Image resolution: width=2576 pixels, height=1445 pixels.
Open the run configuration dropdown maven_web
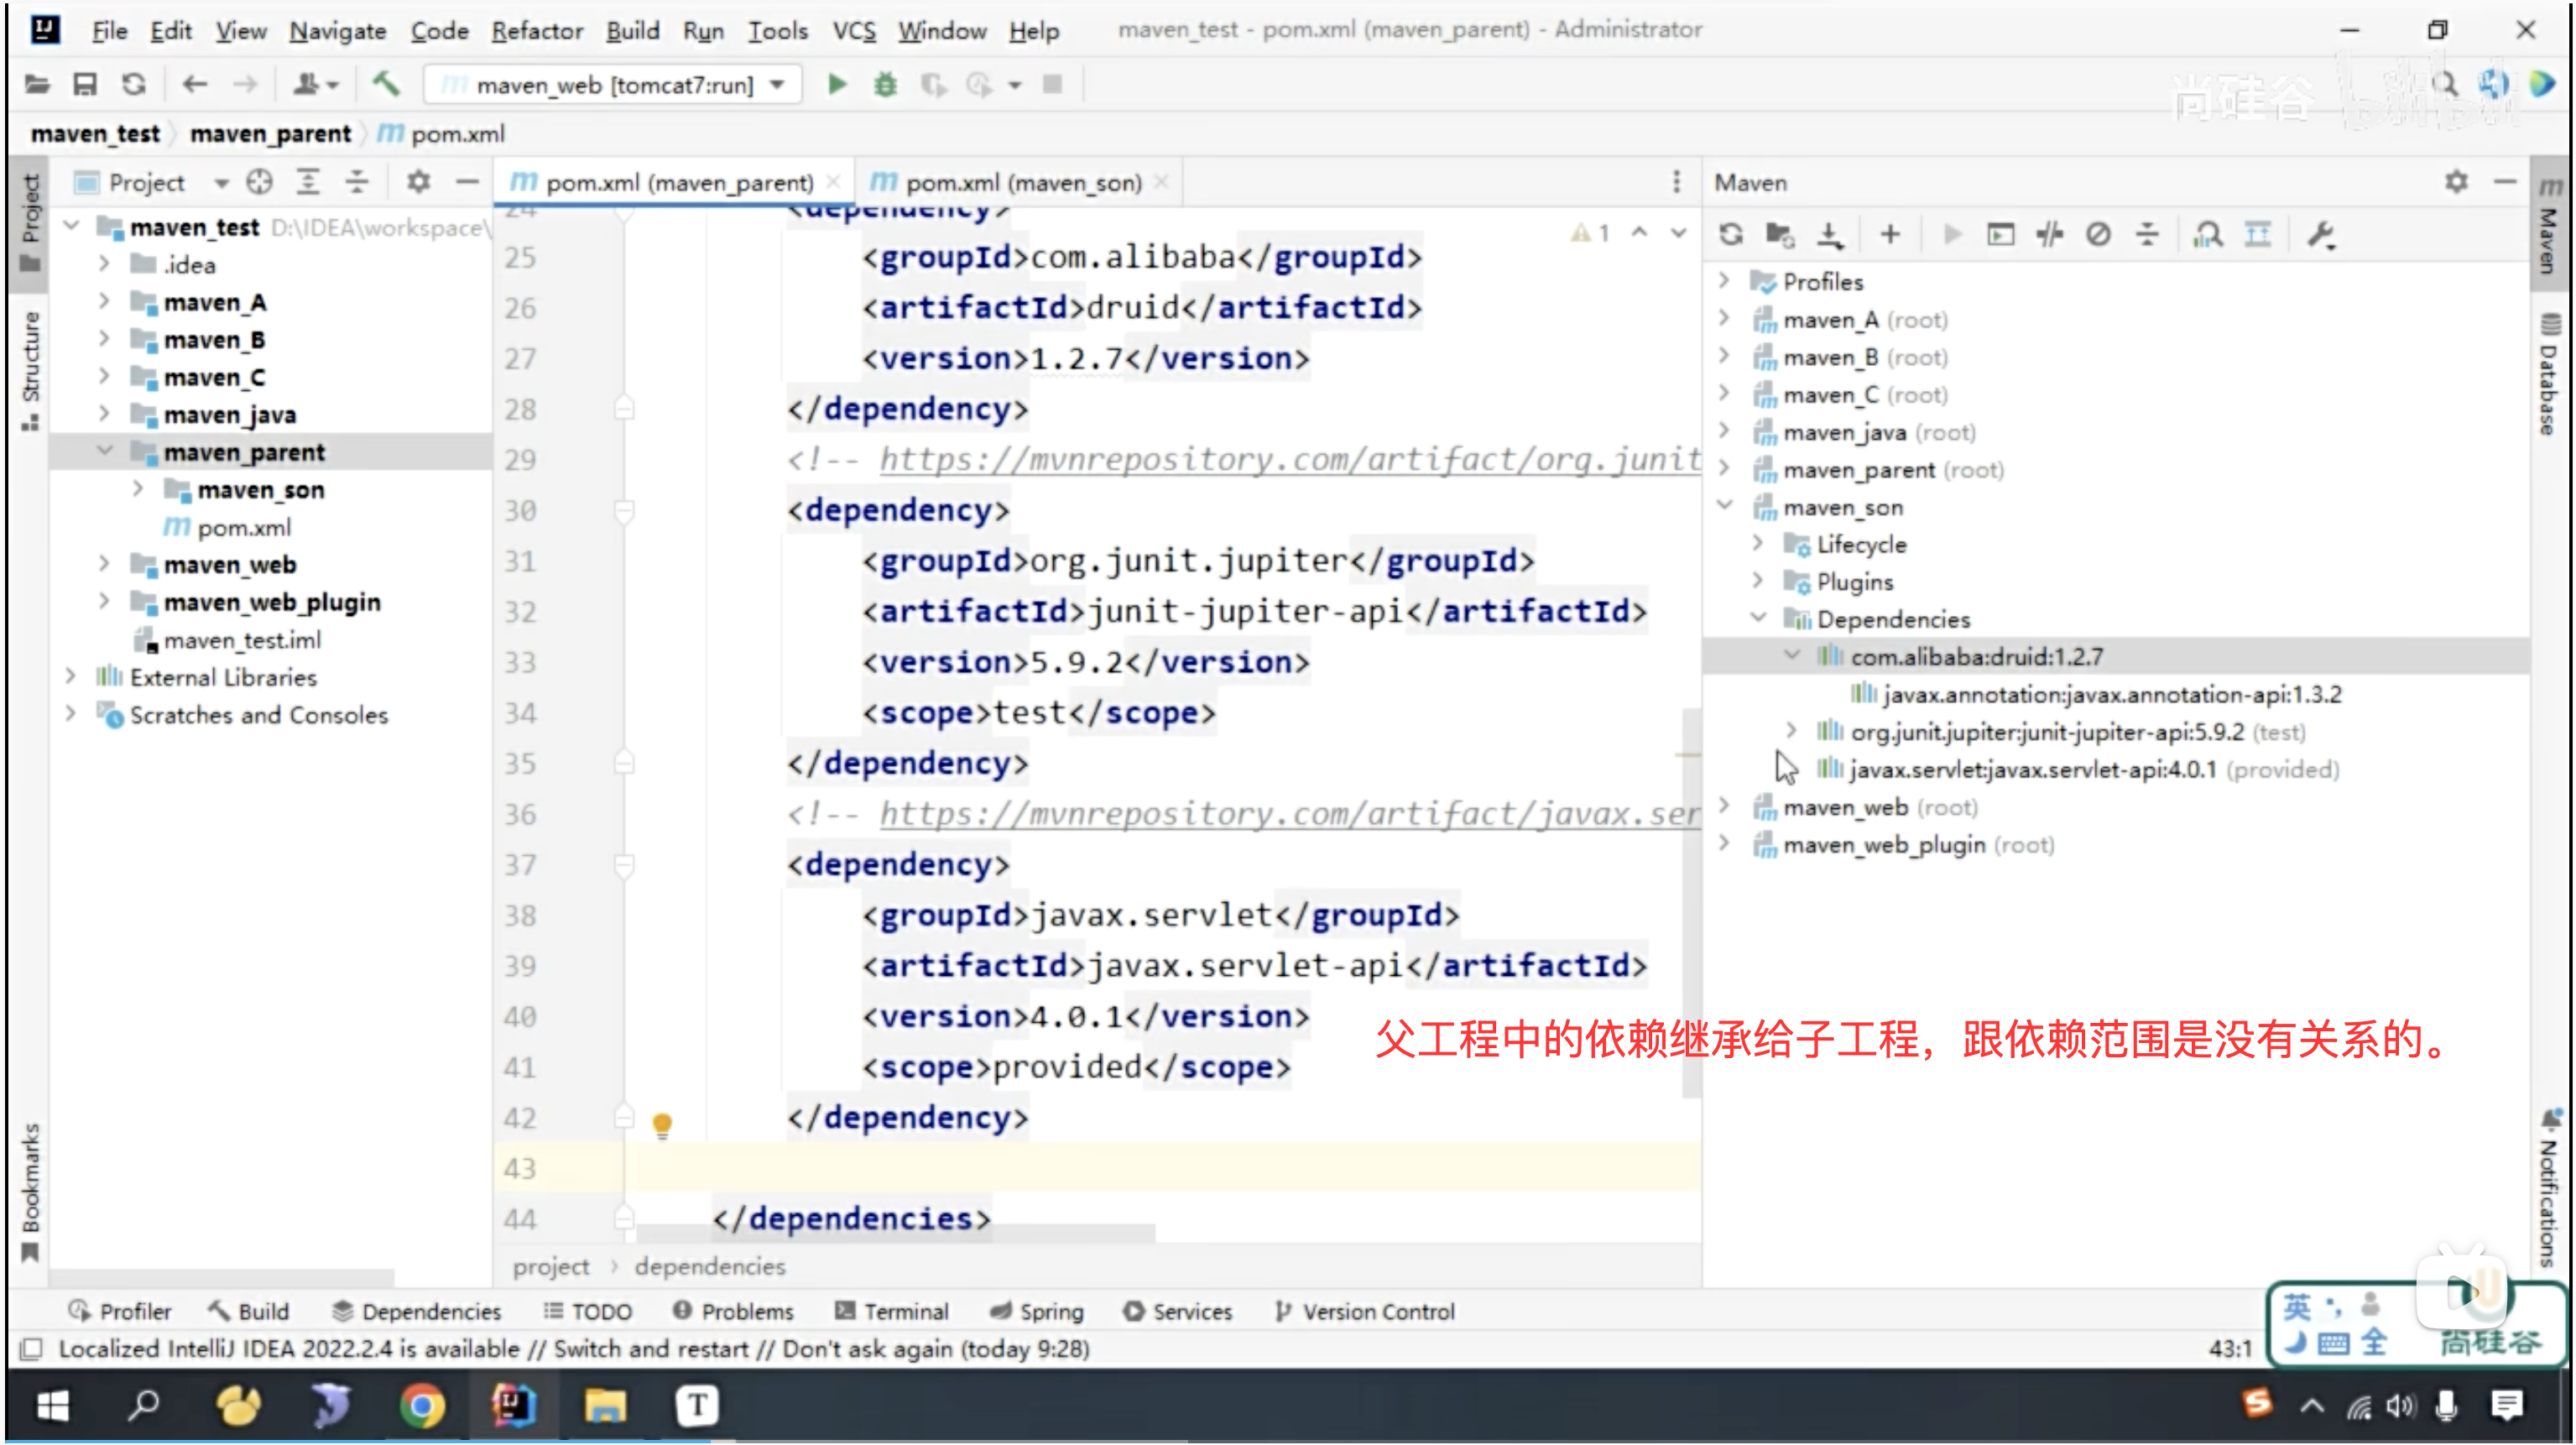pos(613,85)
